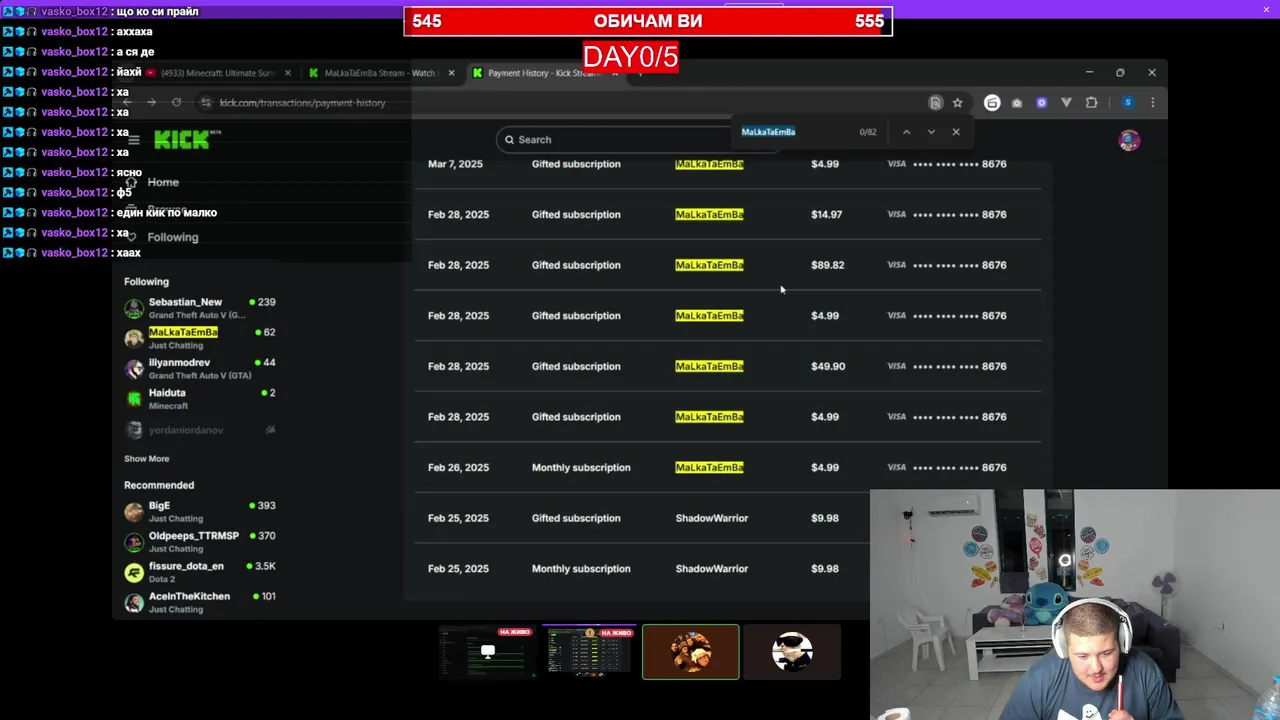Select the round avatar thumbnail at bottom

(x=792, y=652)
